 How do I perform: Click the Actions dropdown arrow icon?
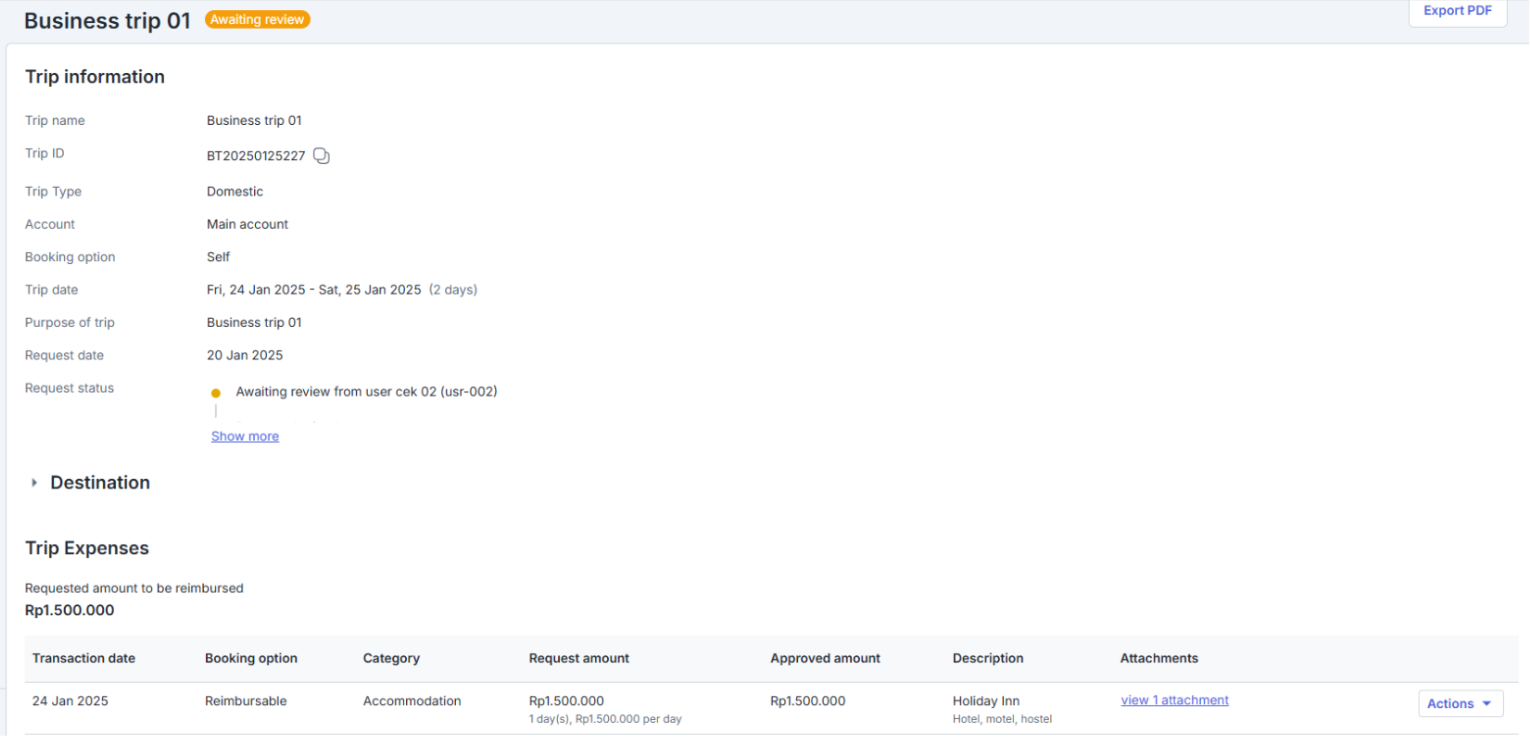click(x=1486, y=704)
